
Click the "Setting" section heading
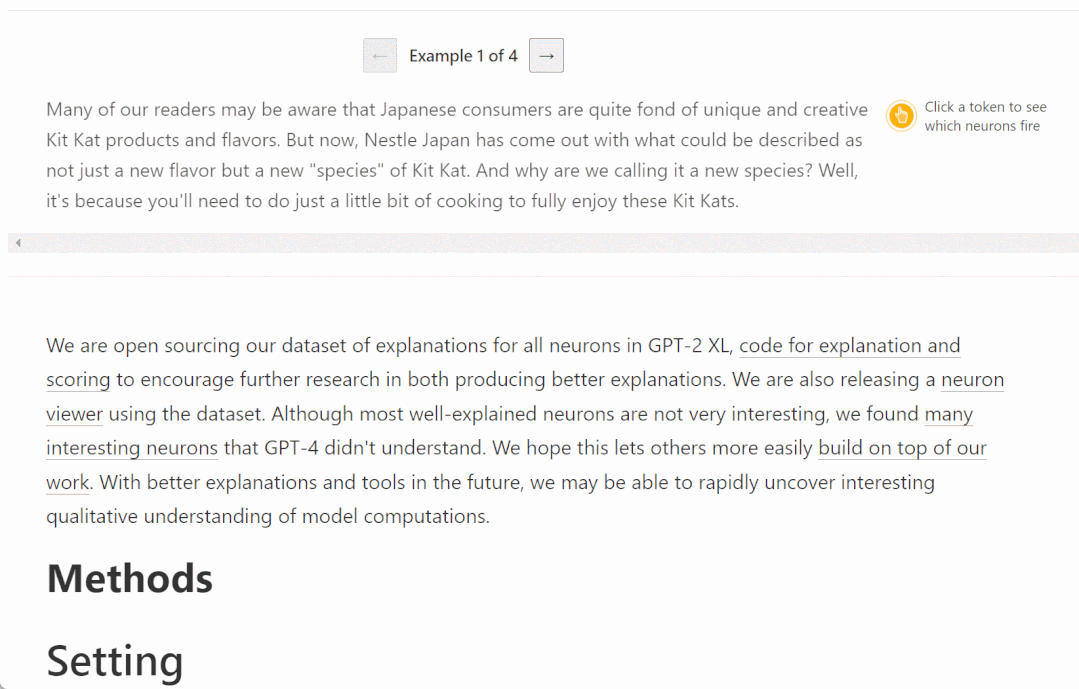point(114,661)
